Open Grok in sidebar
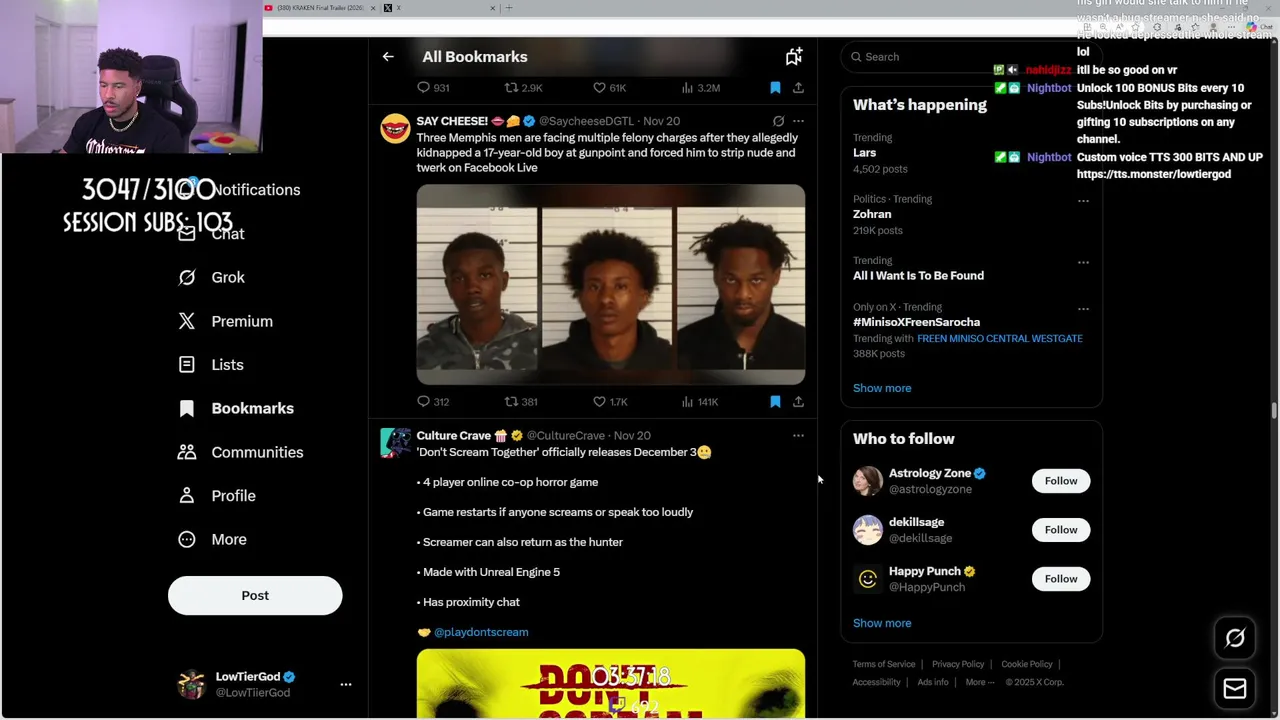Viewport: 1280px width, 720px height. (211, 278)
